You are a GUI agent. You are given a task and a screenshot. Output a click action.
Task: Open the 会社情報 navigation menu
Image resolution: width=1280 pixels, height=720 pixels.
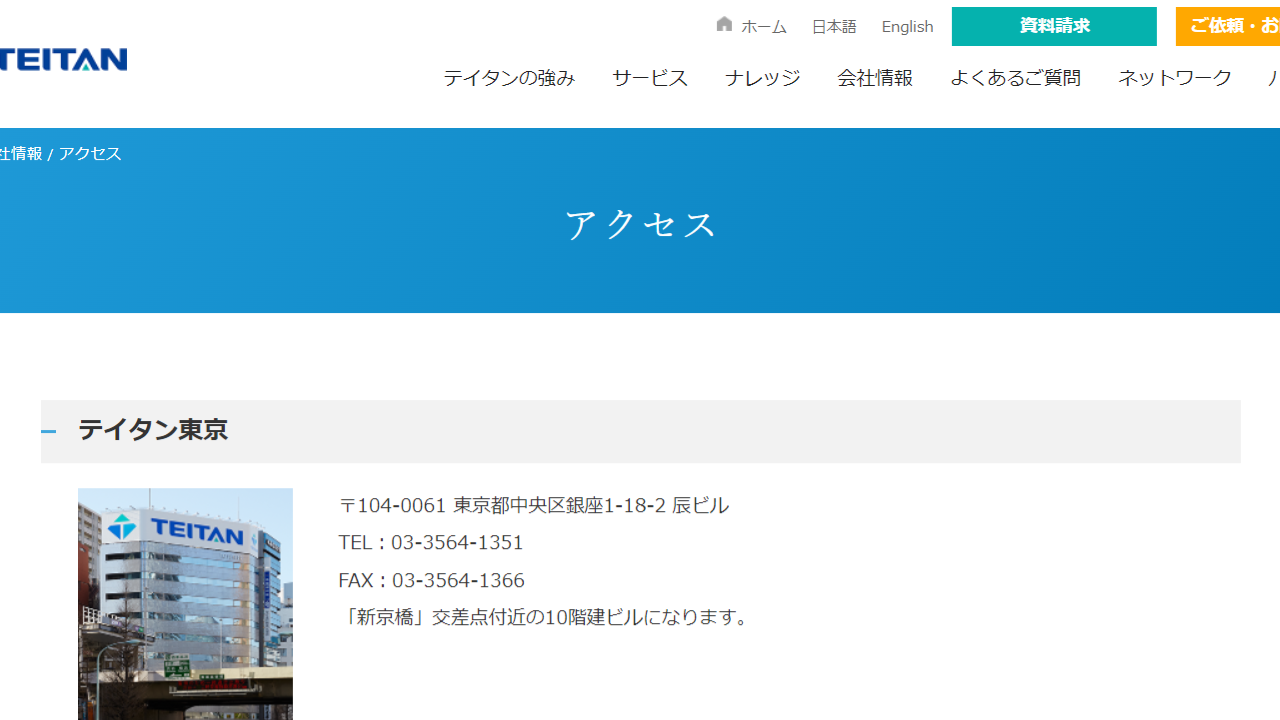point(875,78)
